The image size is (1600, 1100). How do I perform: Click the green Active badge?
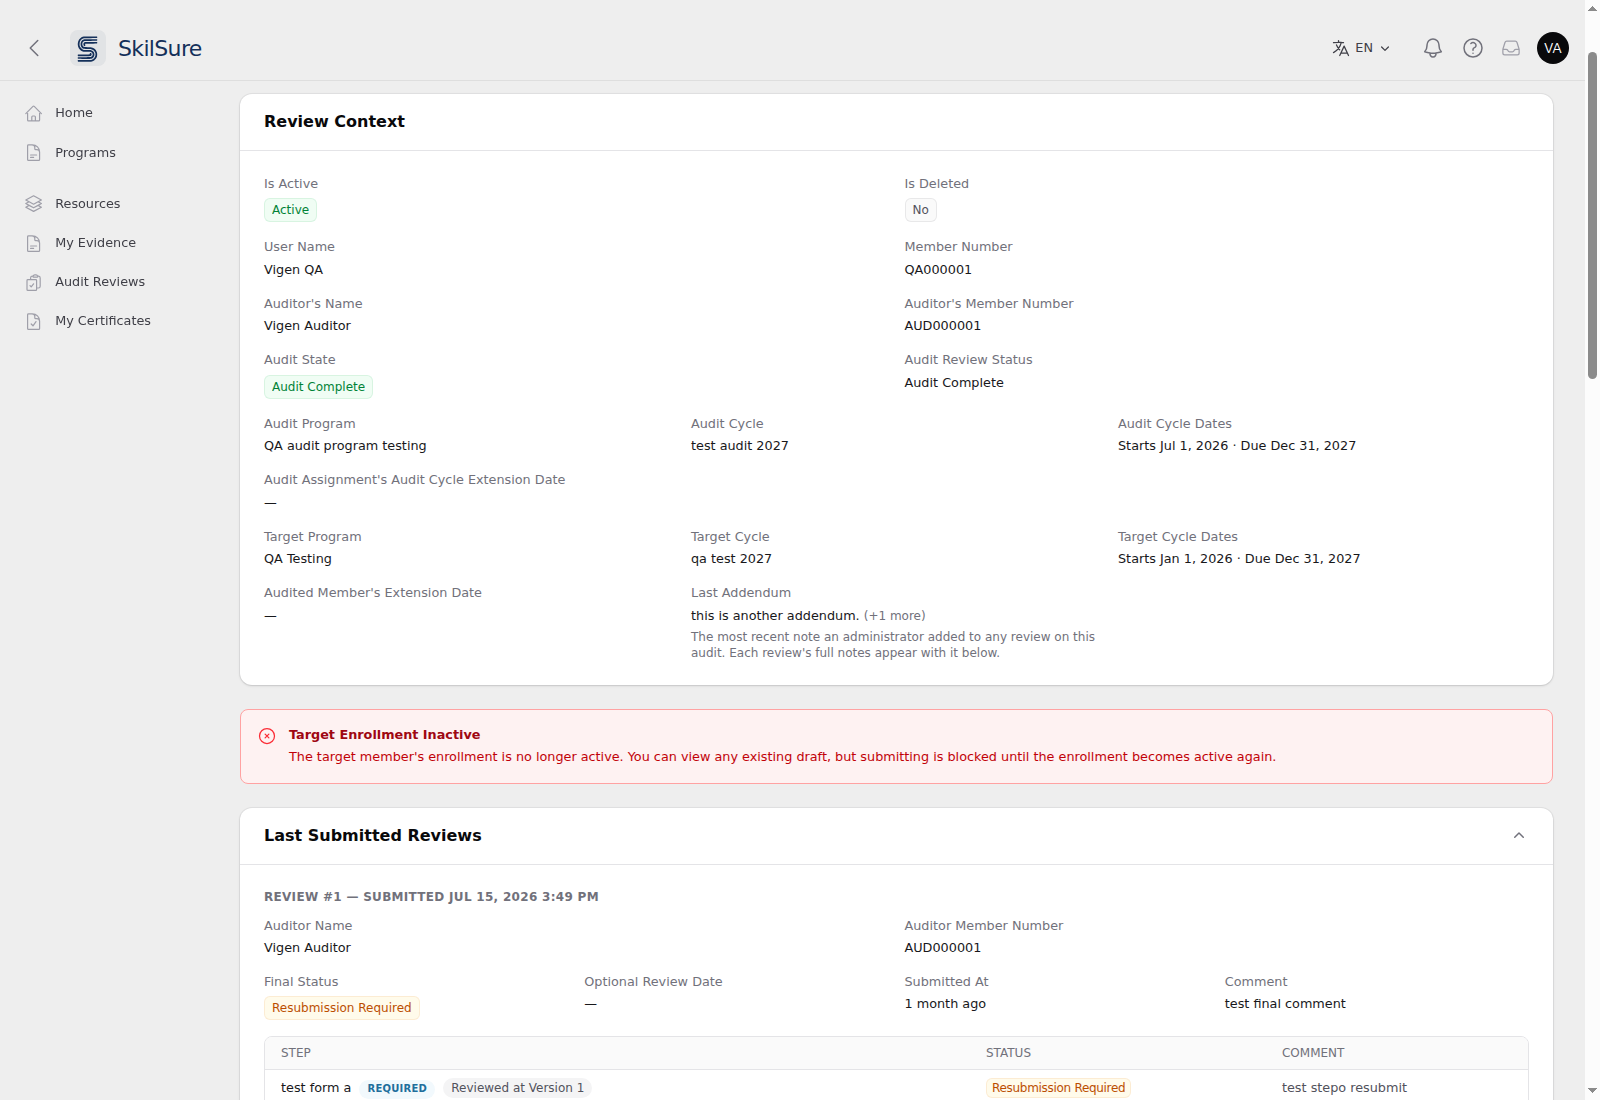(x=290, y=210)
